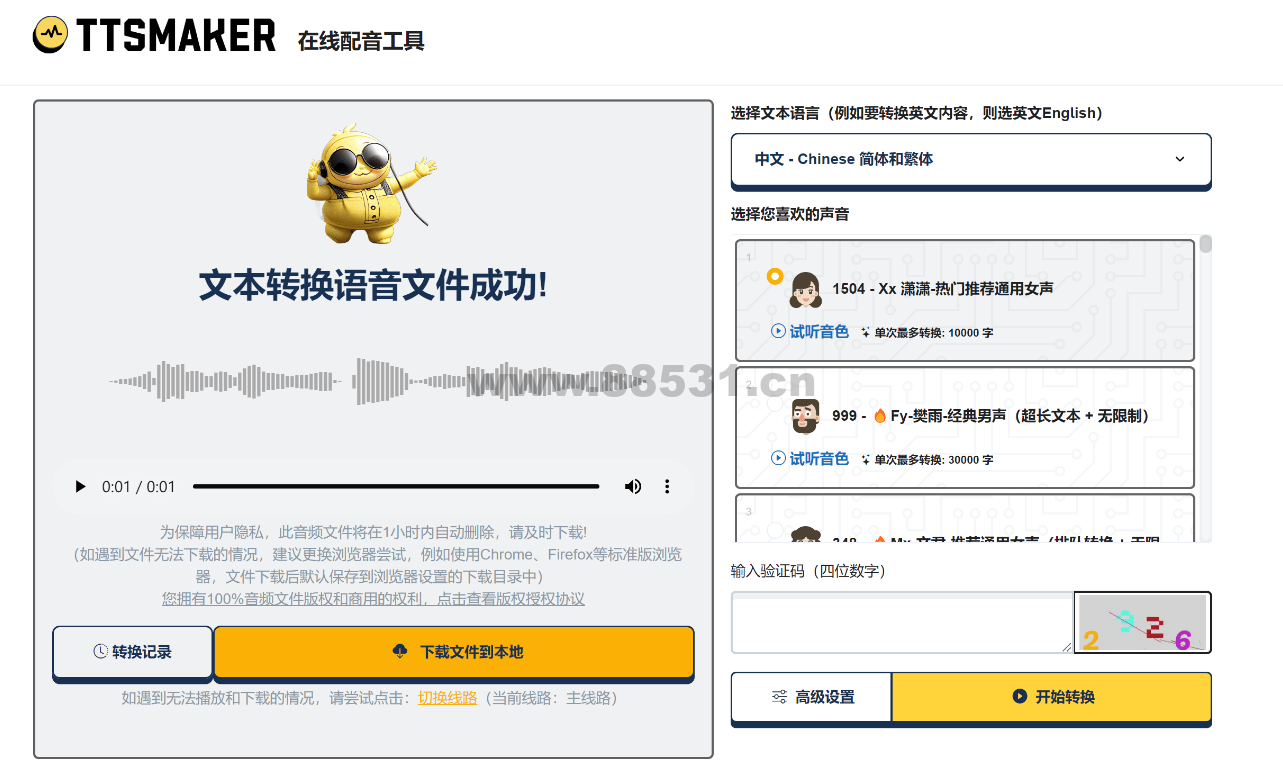Click the TTSMAKER brand title text
Screen dimensions: 1283x762
(x=176, y=36)
